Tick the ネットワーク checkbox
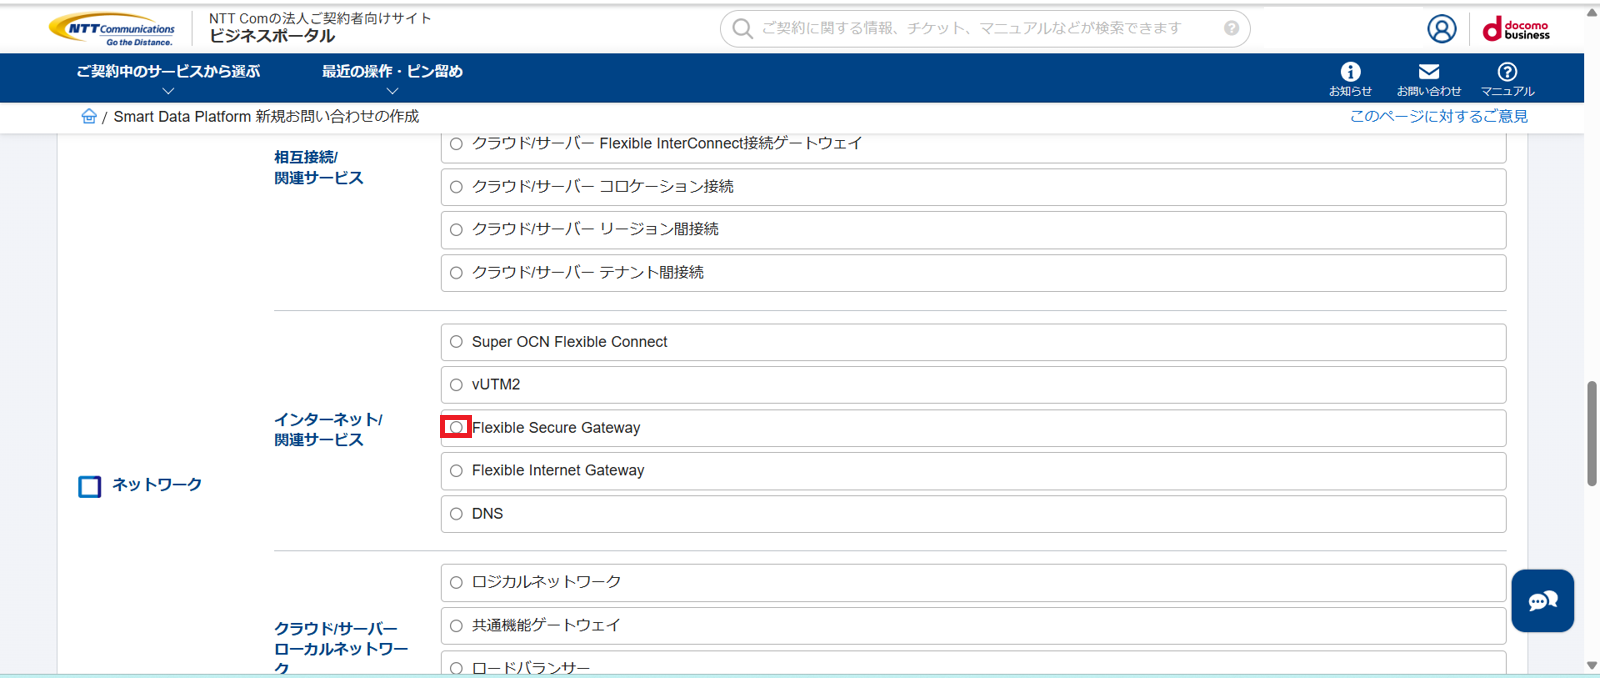This screenshot has height=678, width=1600. [90, 486]
